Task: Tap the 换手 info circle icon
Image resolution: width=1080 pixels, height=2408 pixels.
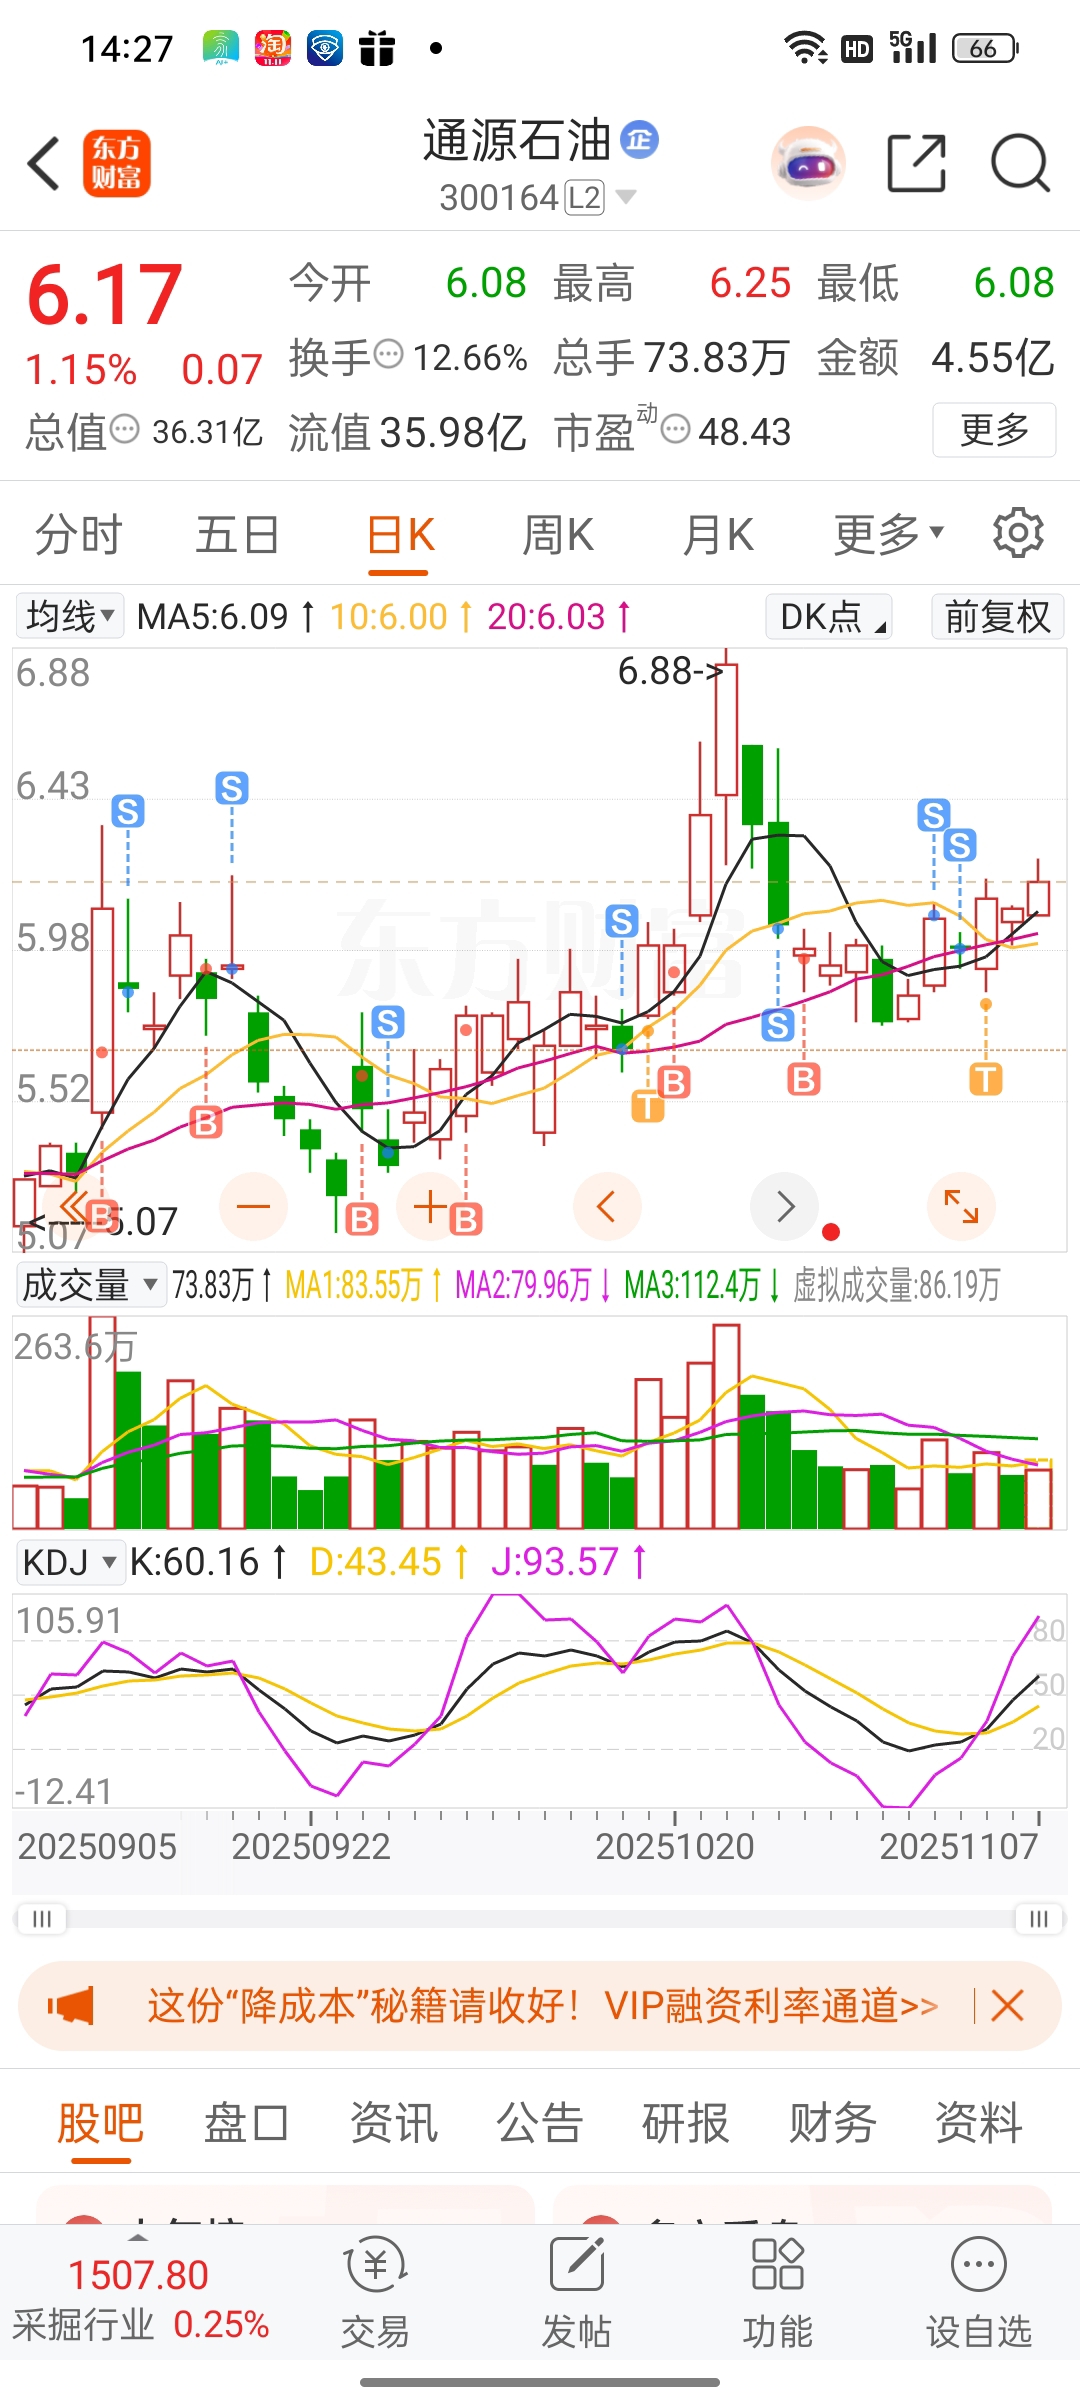Action: pyautogui.click(x=389, y=354)
